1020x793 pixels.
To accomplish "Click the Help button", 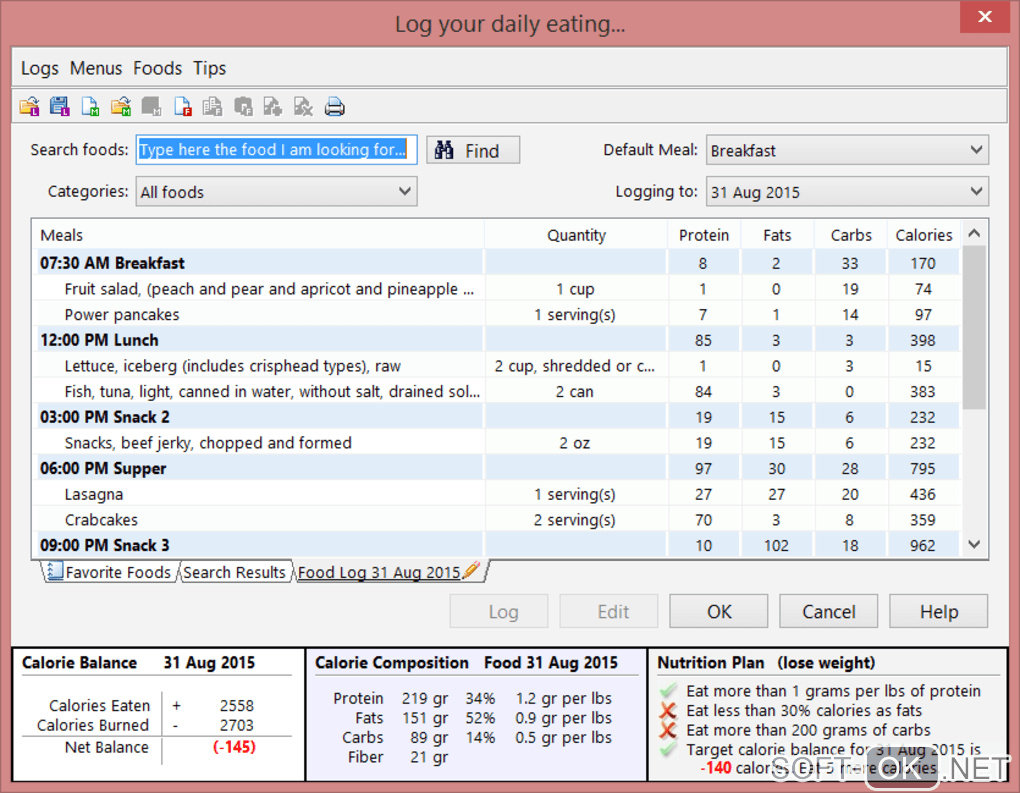I will click(939, 611).
